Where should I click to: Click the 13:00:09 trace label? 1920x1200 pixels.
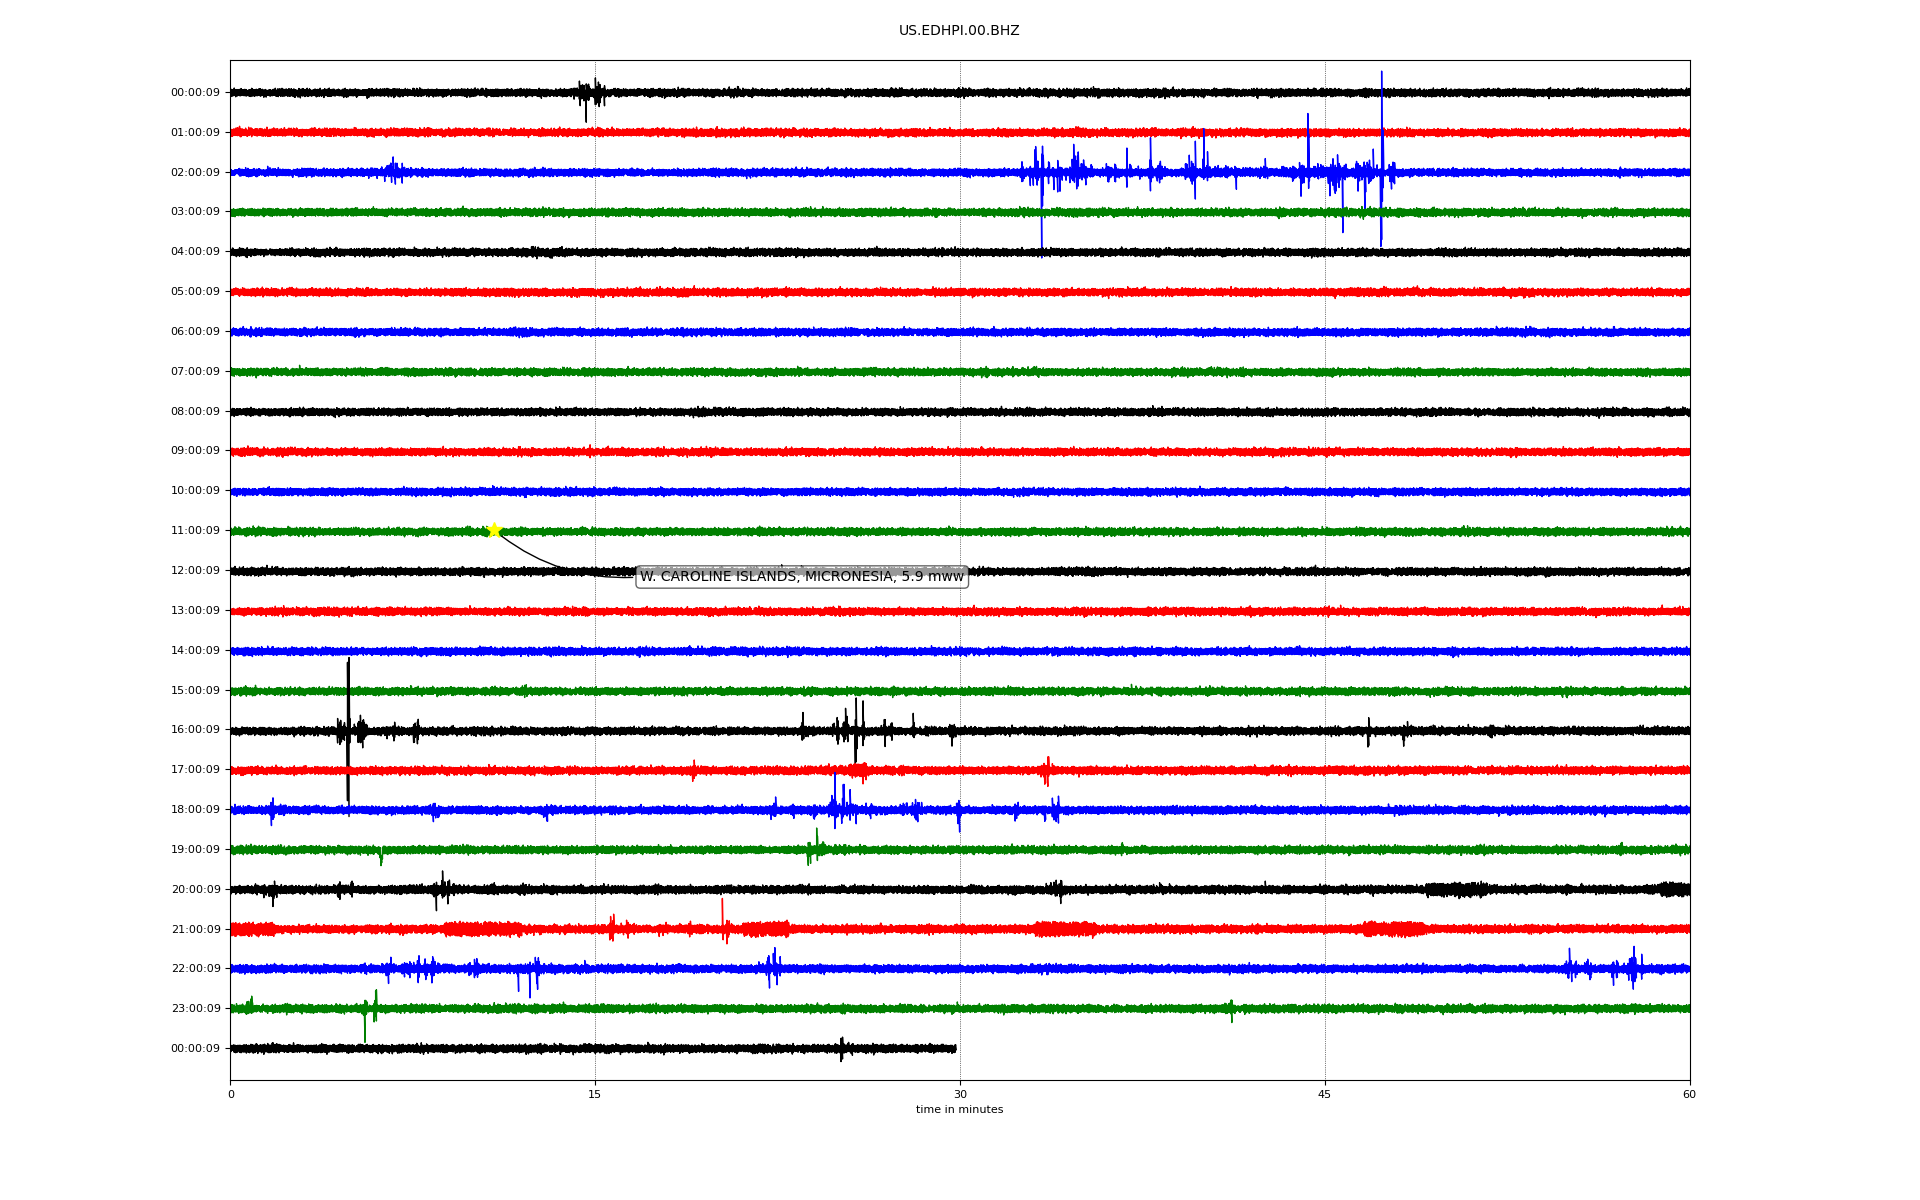[195, 611]
